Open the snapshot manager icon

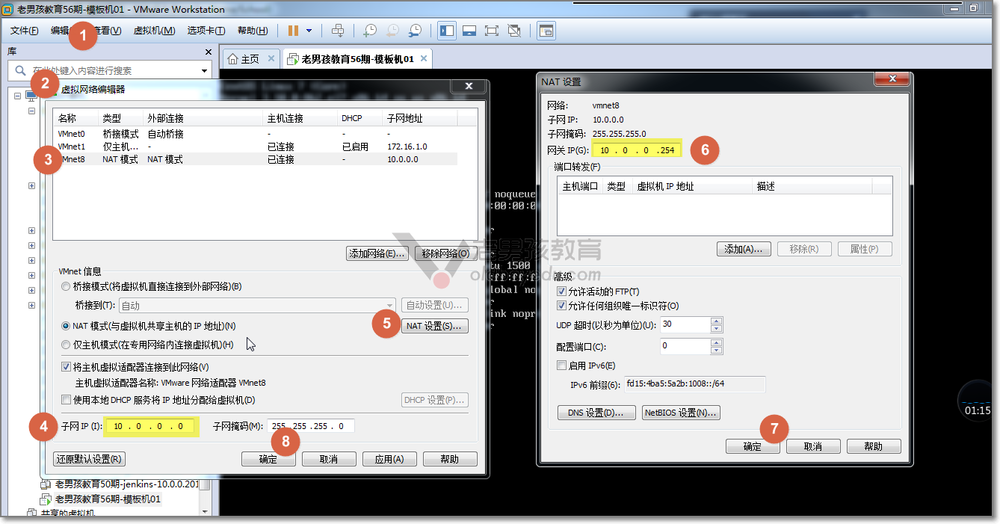click(415, 31)
